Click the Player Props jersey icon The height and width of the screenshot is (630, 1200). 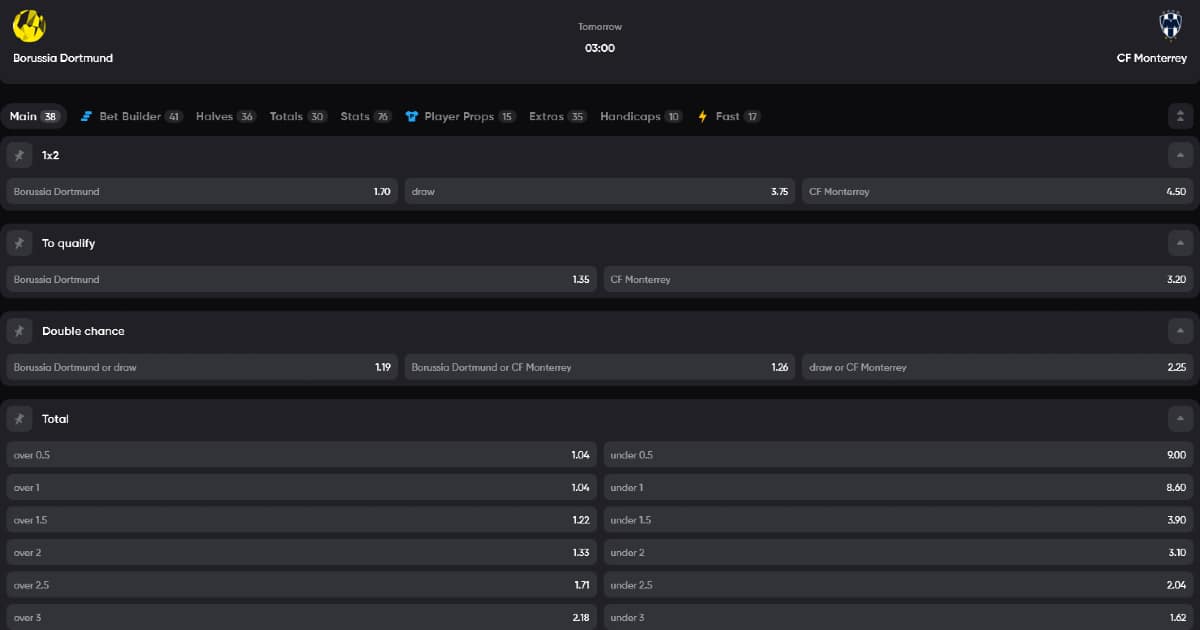[x=411, y=116]
